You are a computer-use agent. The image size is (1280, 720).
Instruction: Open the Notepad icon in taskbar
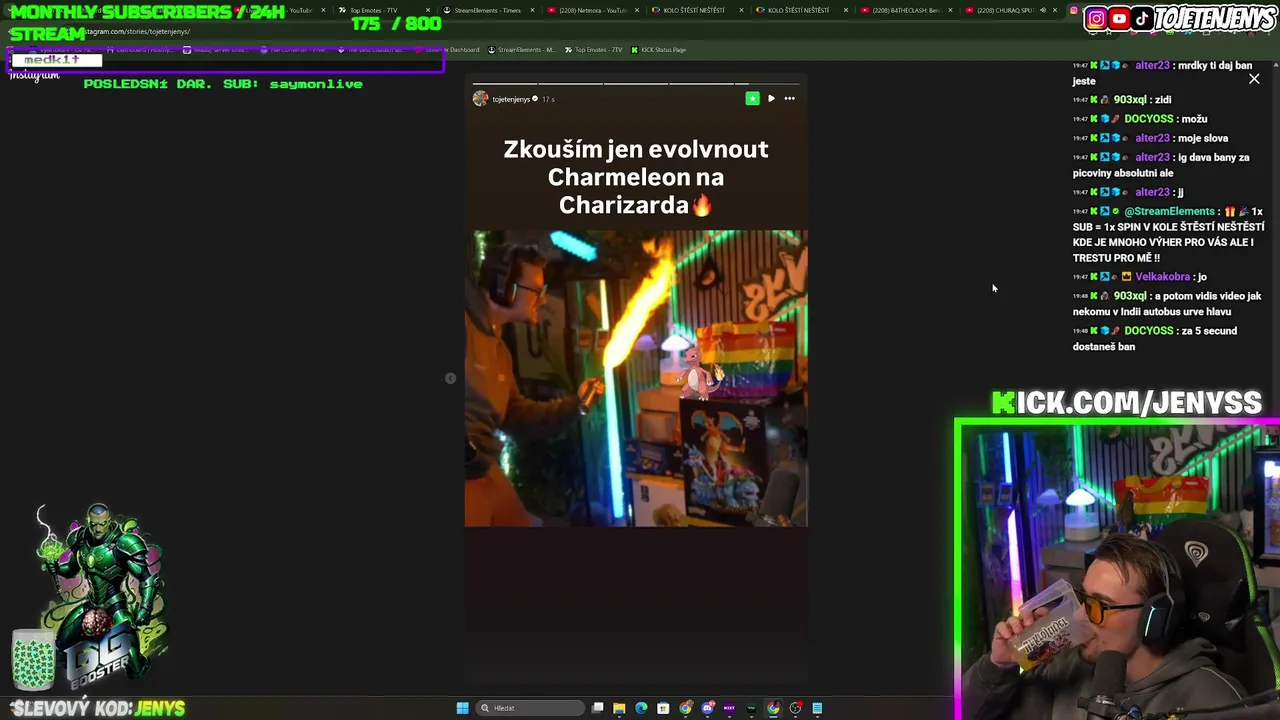point(817,708)
